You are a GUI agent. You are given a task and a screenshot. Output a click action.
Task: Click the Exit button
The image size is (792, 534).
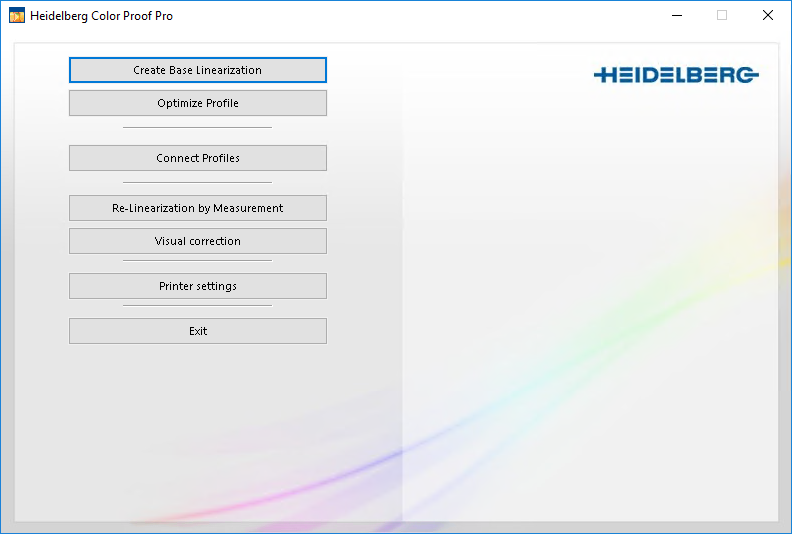coord(197,331)
